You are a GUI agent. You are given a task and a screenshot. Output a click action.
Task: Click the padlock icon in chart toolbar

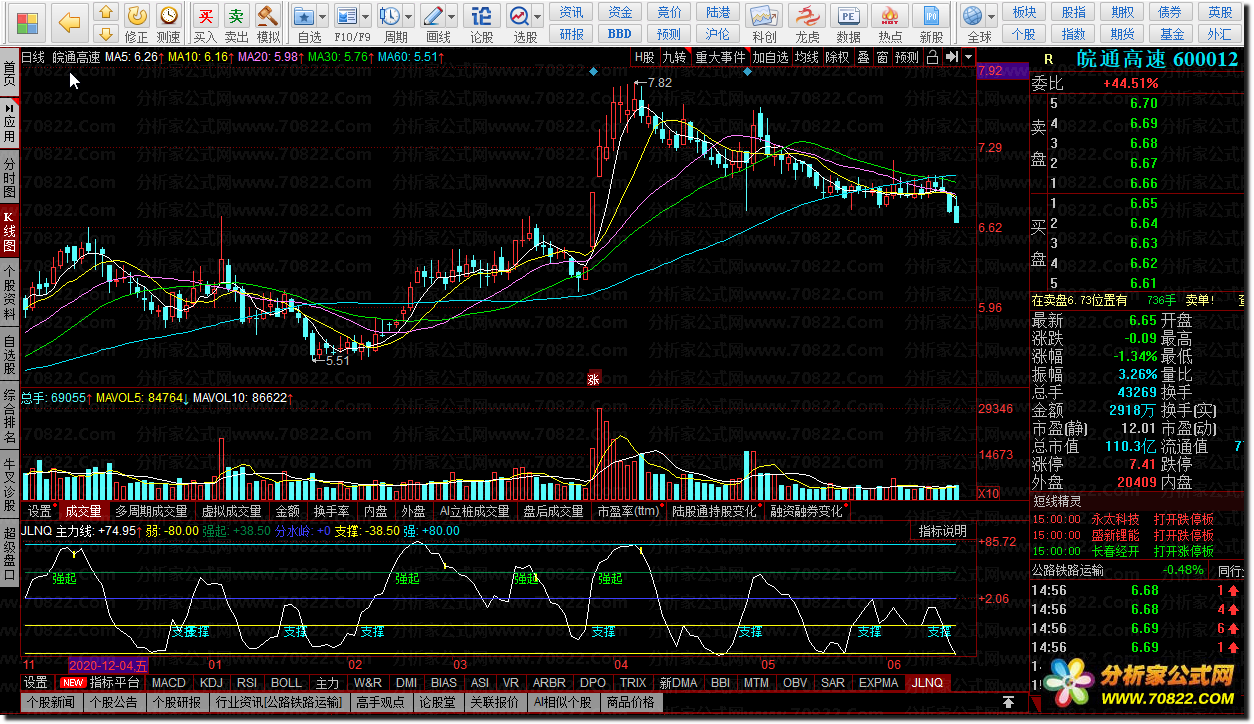[x=932, y=57]
